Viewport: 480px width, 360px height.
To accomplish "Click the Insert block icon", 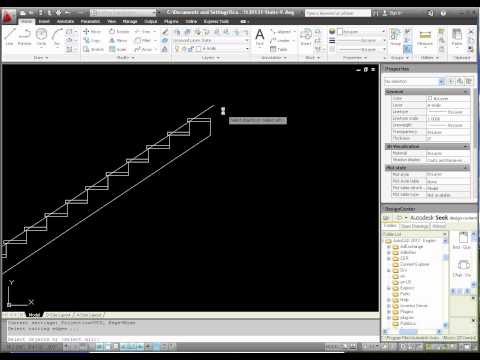I will (x=306, y=37).
